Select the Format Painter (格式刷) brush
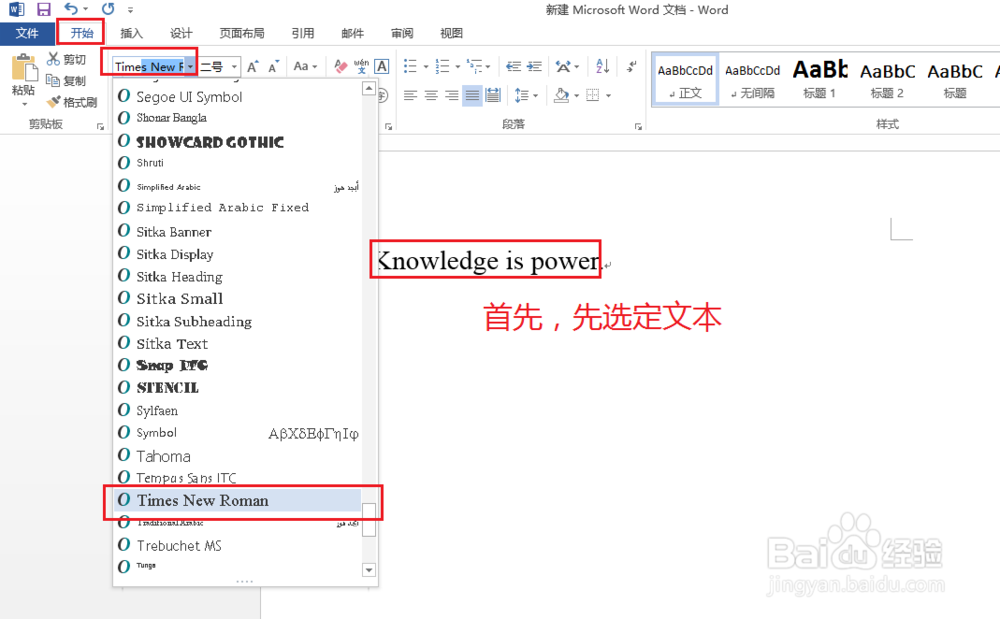Screen dimensions: 1000x619 [72, 102]
